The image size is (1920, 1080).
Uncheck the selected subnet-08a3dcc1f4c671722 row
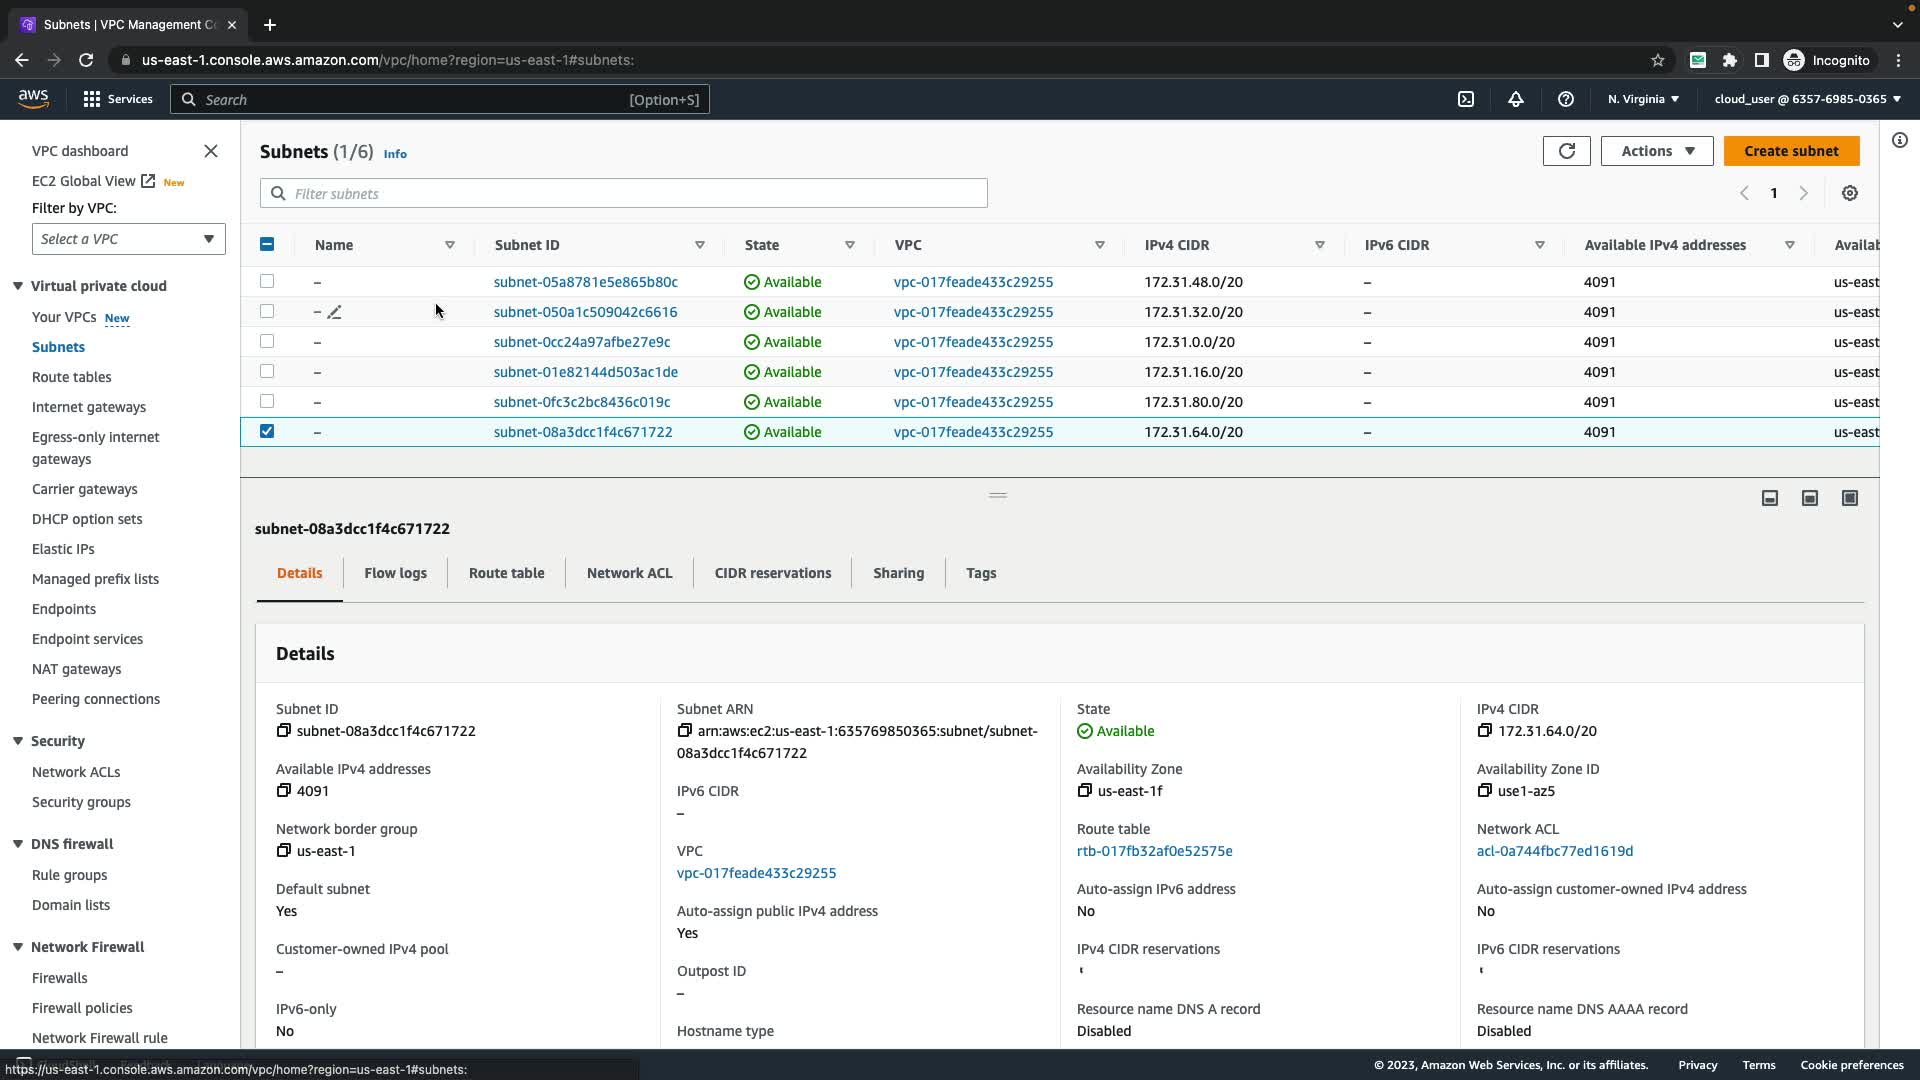pyautogui.click(x=267, y=432)
